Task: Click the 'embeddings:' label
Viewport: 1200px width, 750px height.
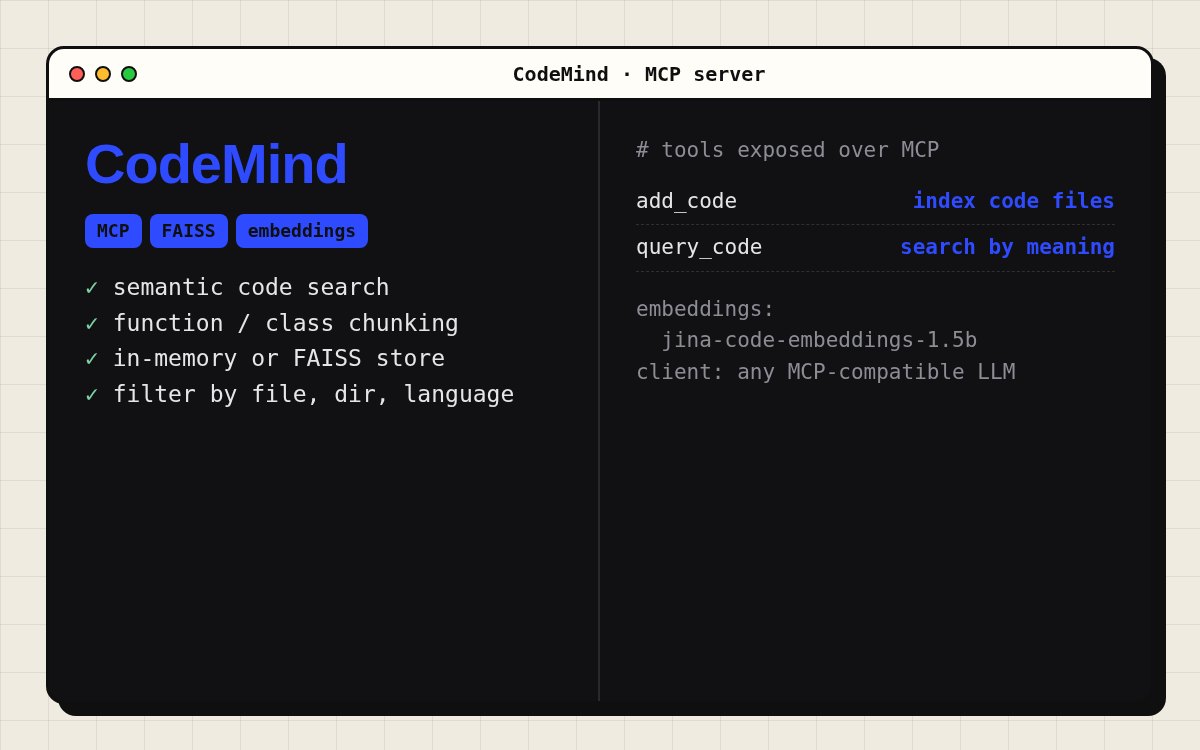Action: [705, 309]
